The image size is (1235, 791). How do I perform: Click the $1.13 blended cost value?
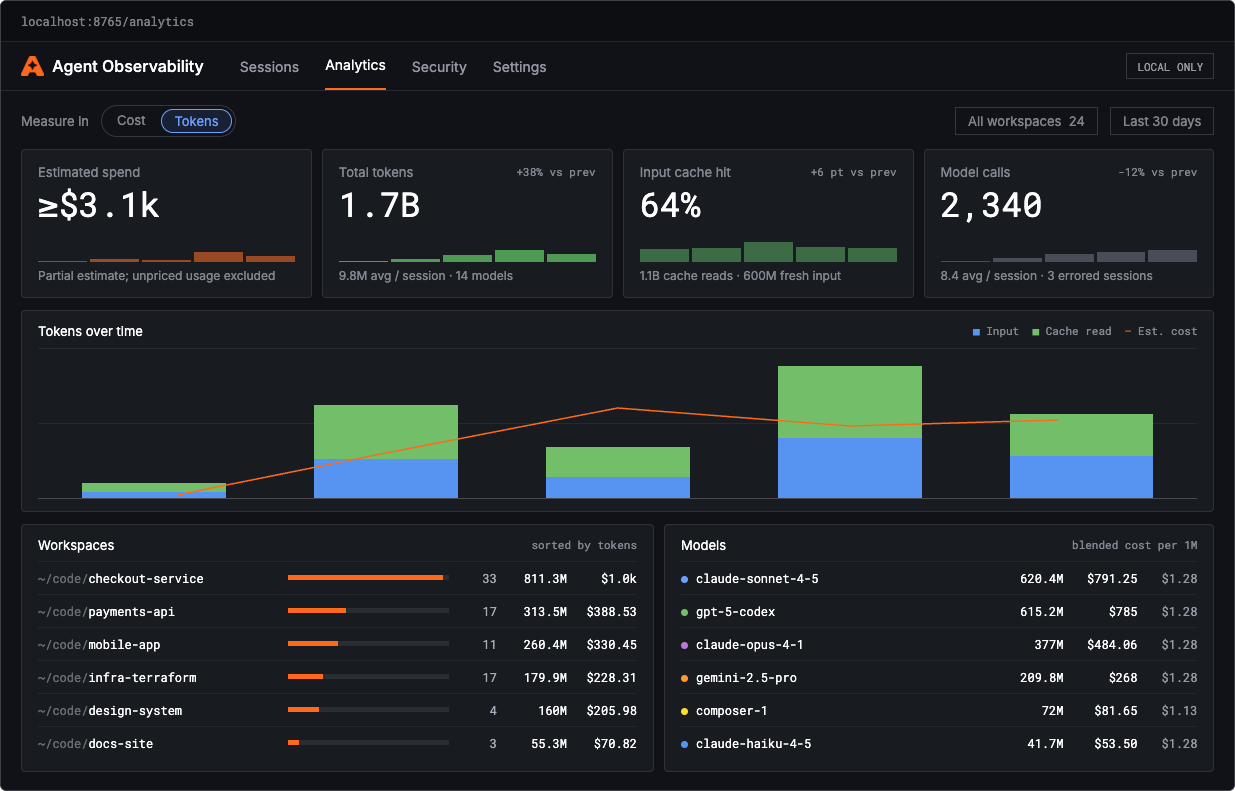[1179, 710]
